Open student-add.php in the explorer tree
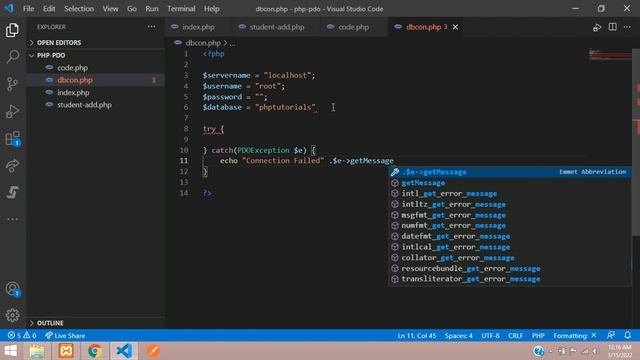 tap(84, 105)
